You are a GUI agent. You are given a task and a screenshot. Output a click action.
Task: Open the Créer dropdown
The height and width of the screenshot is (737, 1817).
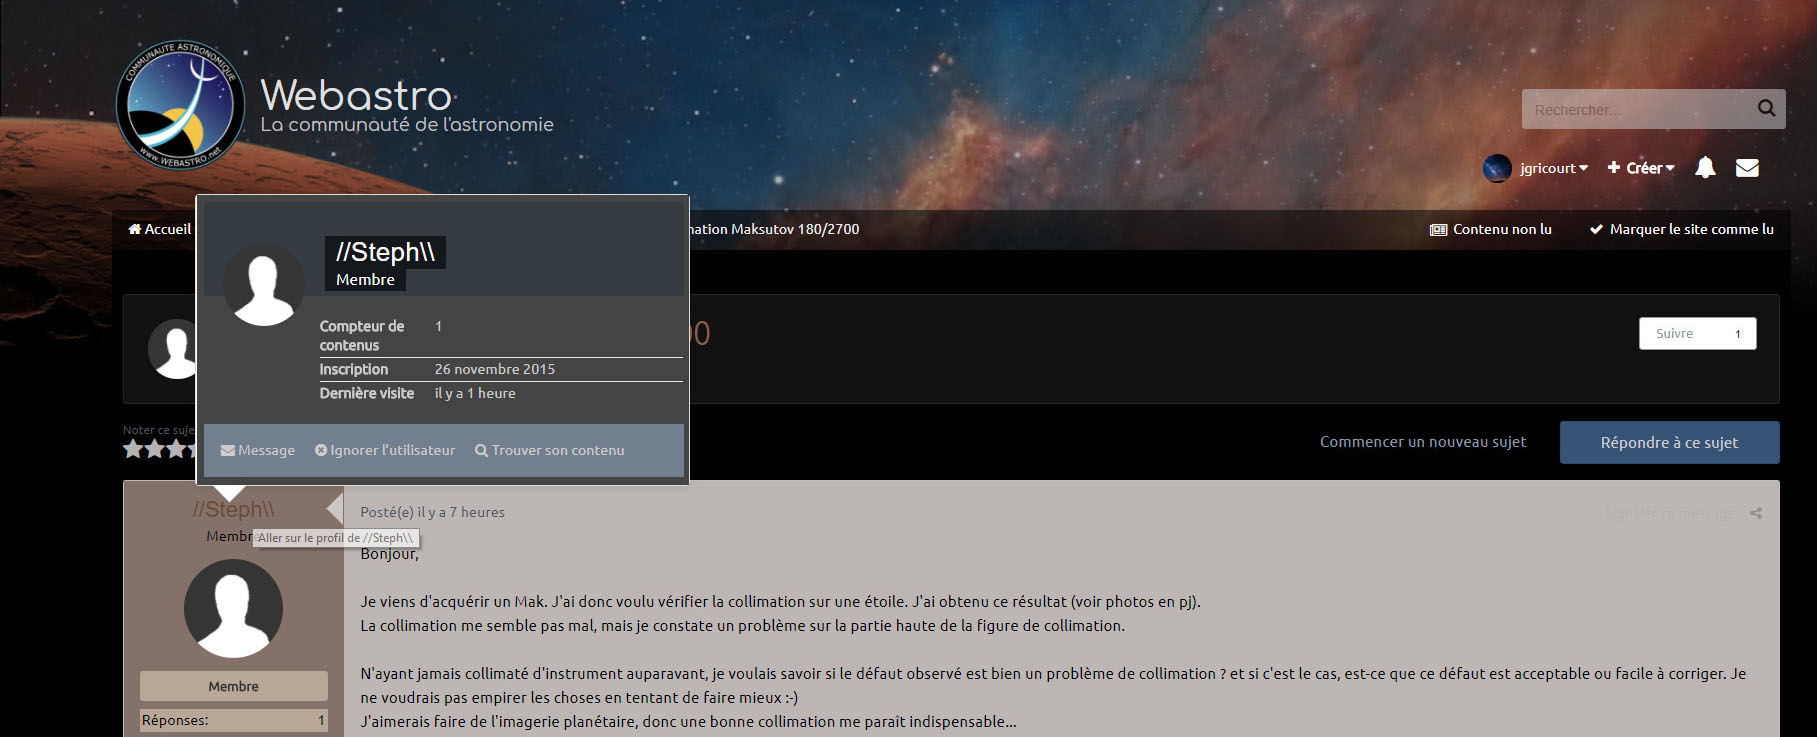[x=1641, y=168]
